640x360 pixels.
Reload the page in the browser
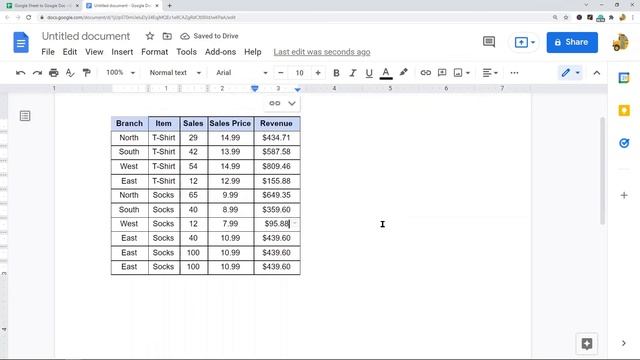pos(28,18)
